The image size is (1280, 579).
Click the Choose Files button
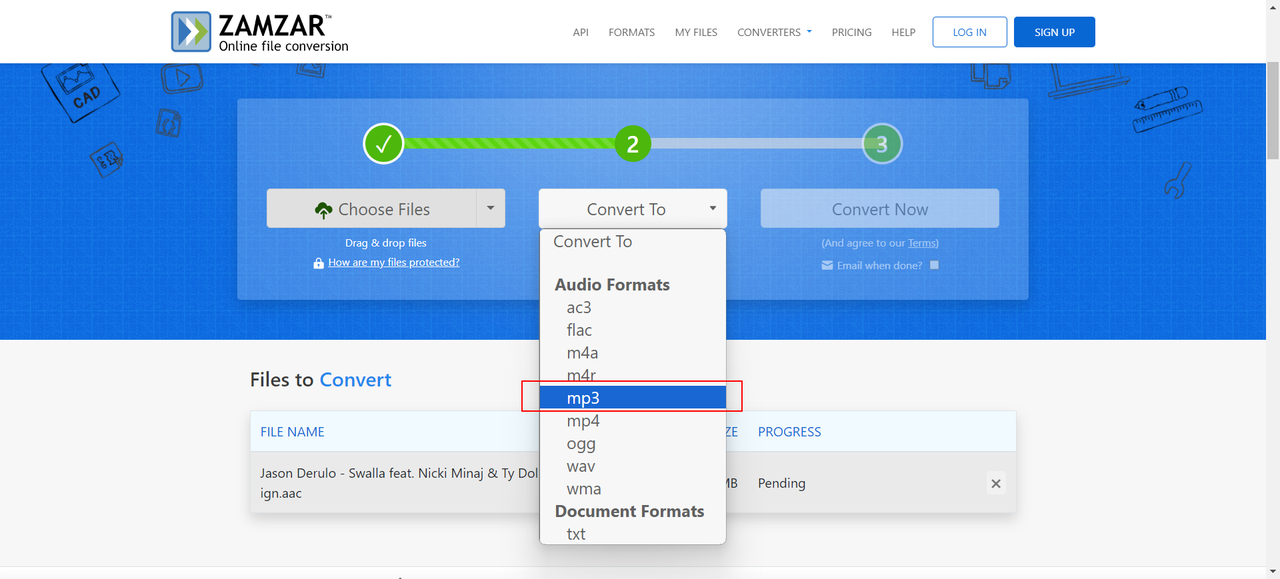[x=372, y=209]
